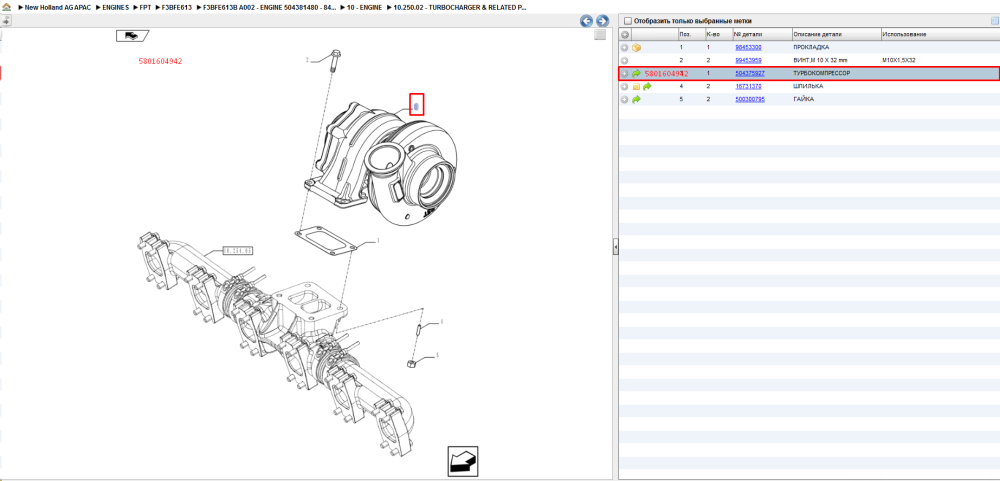Viewport: 1000px width, 481px height.
Task: Open part number link 98453300
Action: (748, 47)
